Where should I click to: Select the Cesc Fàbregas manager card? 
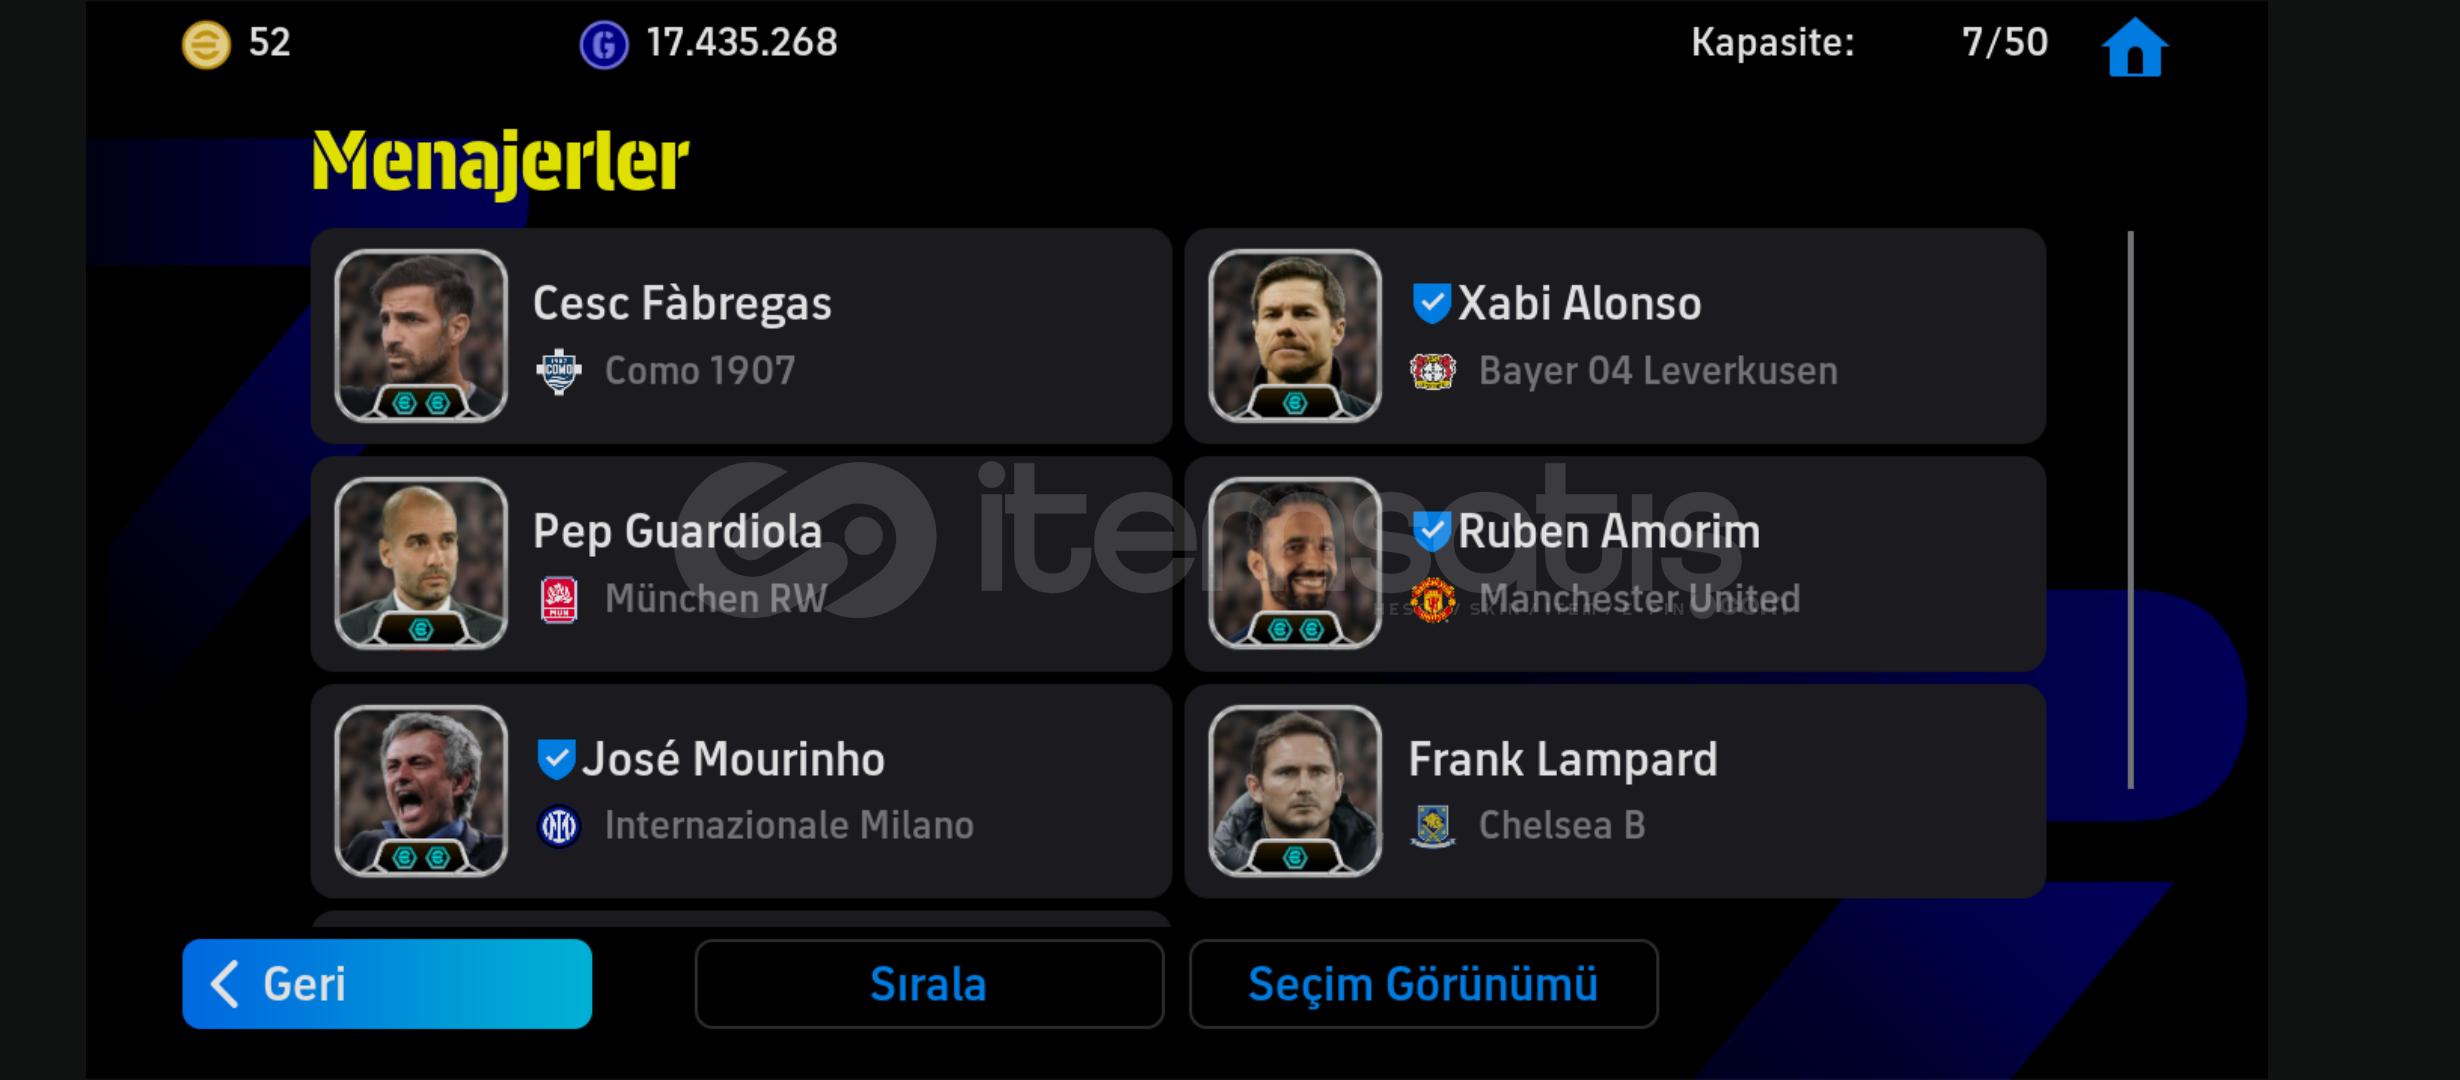pos(741,336)
